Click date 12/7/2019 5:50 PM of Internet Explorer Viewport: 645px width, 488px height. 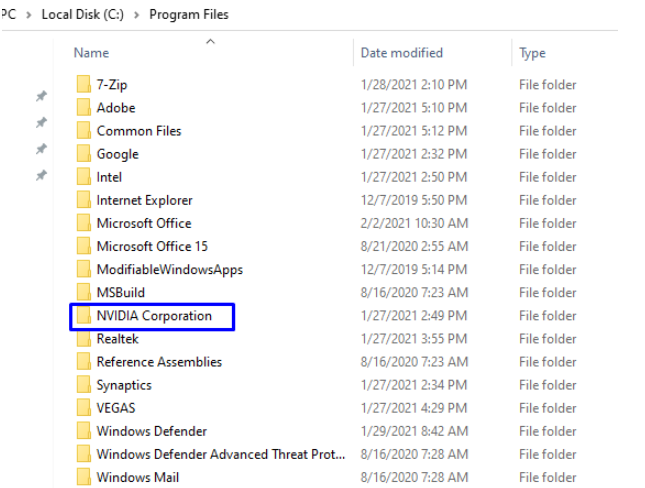pos(414,200)
